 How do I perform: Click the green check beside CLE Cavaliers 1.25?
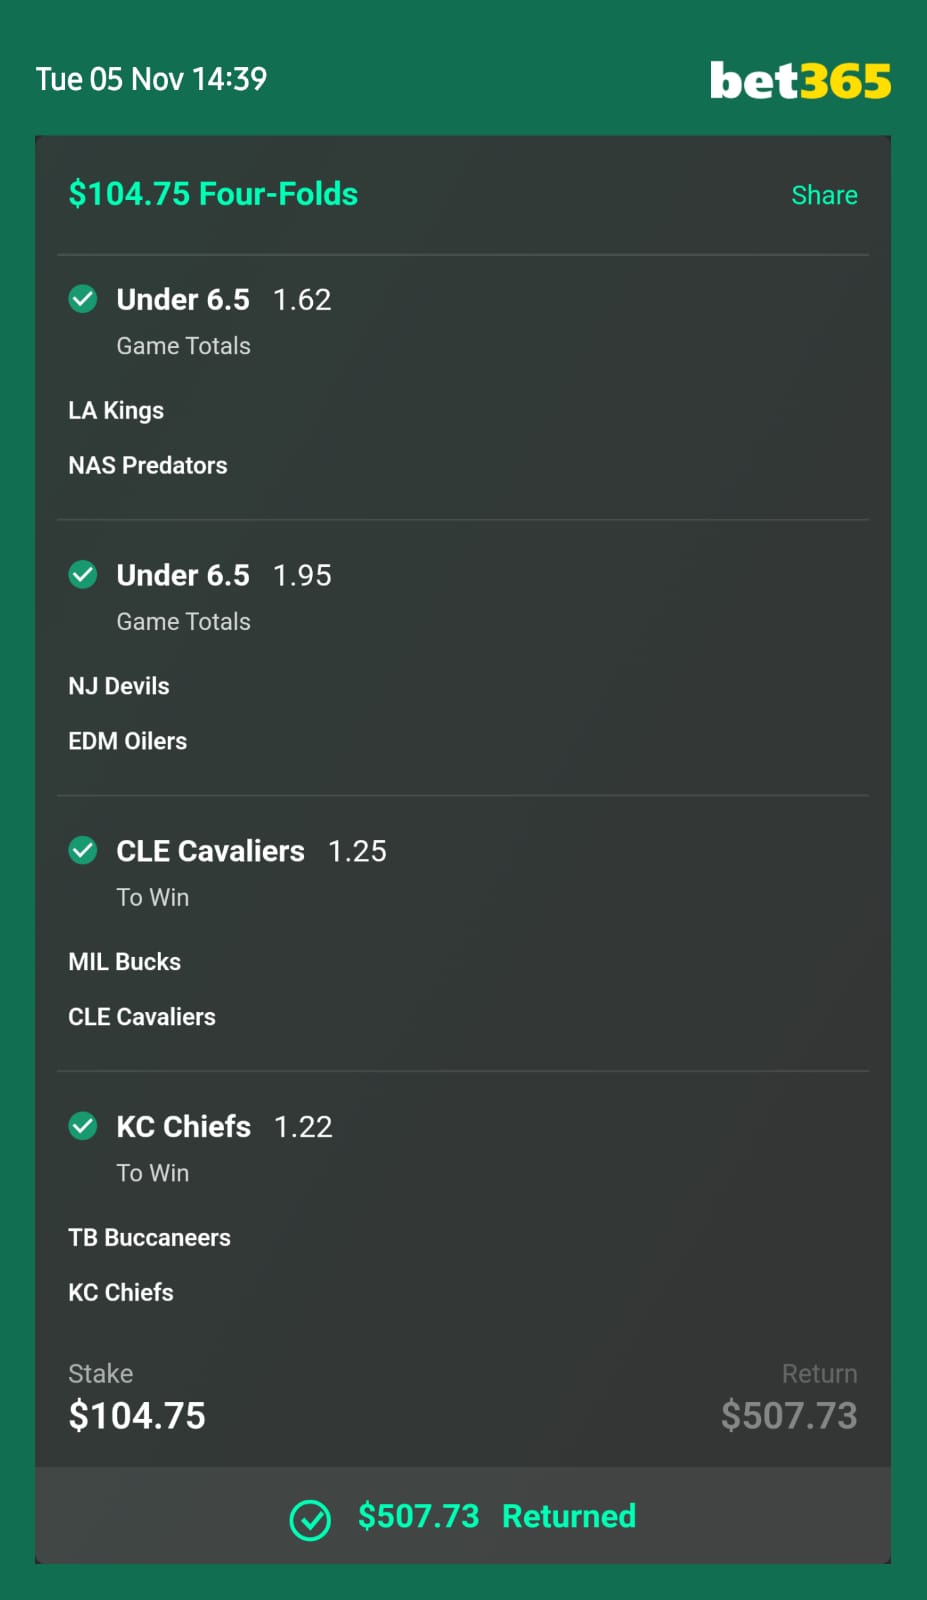83,851
